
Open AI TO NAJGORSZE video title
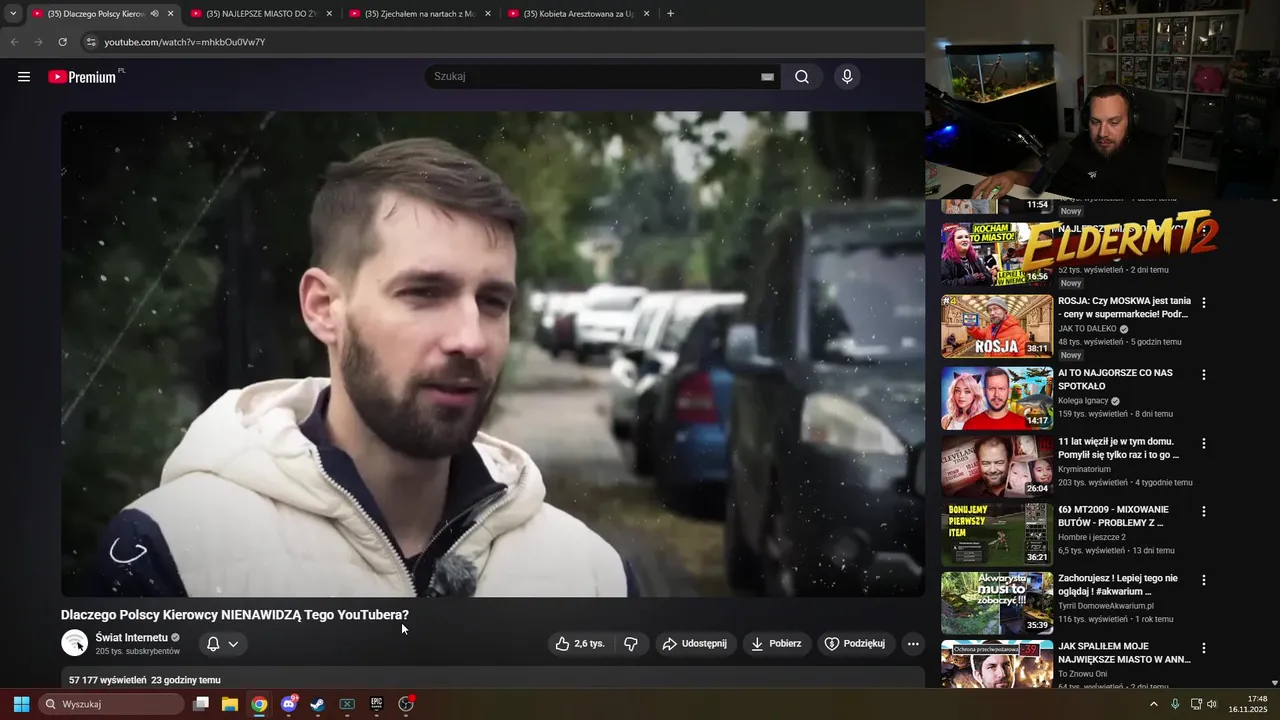click(1115, 379)
